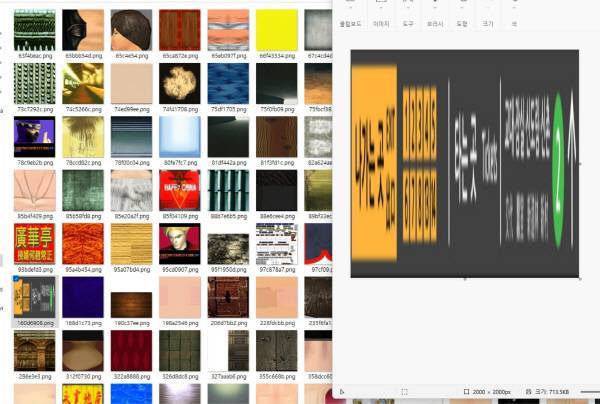This screenshot has height=404, width=600.
Task: Select the dark light-beam thumbnail 75f0fb09.png
Action: tap(277, 84)
